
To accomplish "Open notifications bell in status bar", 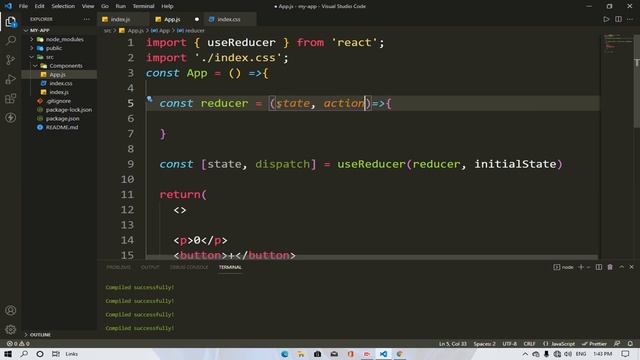I will (x=630, y=344).
